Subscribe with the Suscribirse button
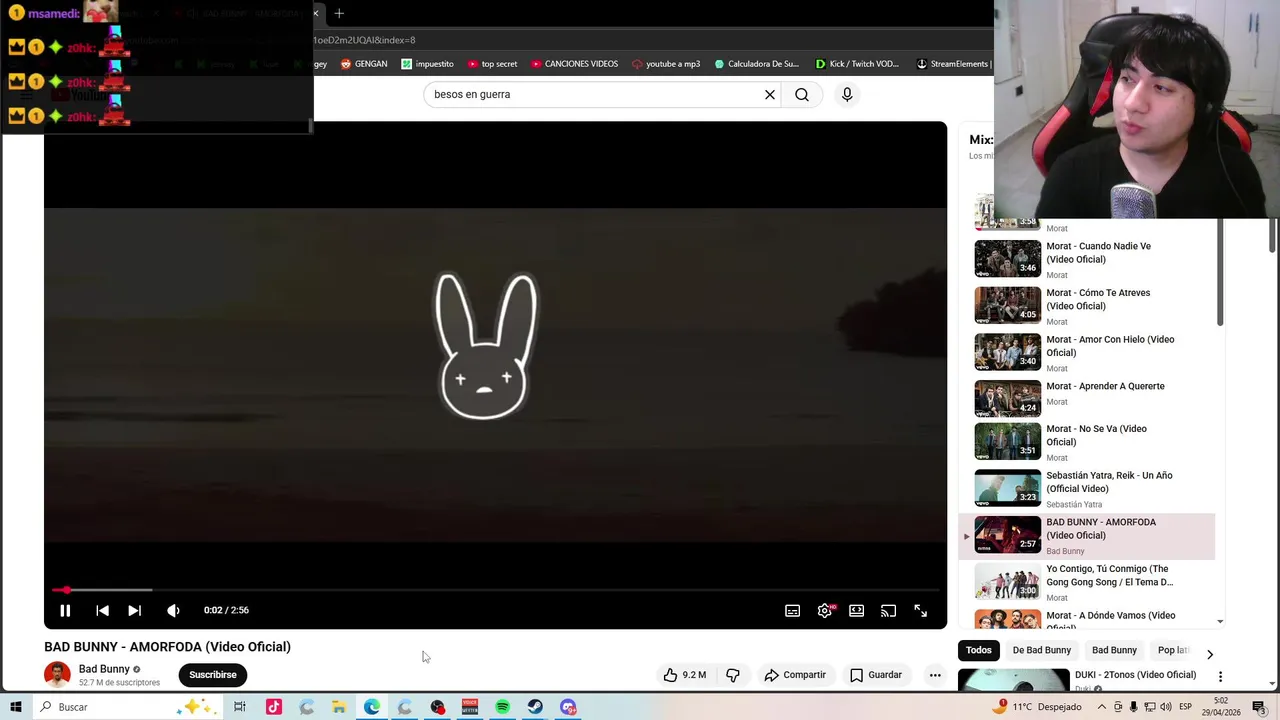This screenshot has width=1280, height=720. point(213,675)
